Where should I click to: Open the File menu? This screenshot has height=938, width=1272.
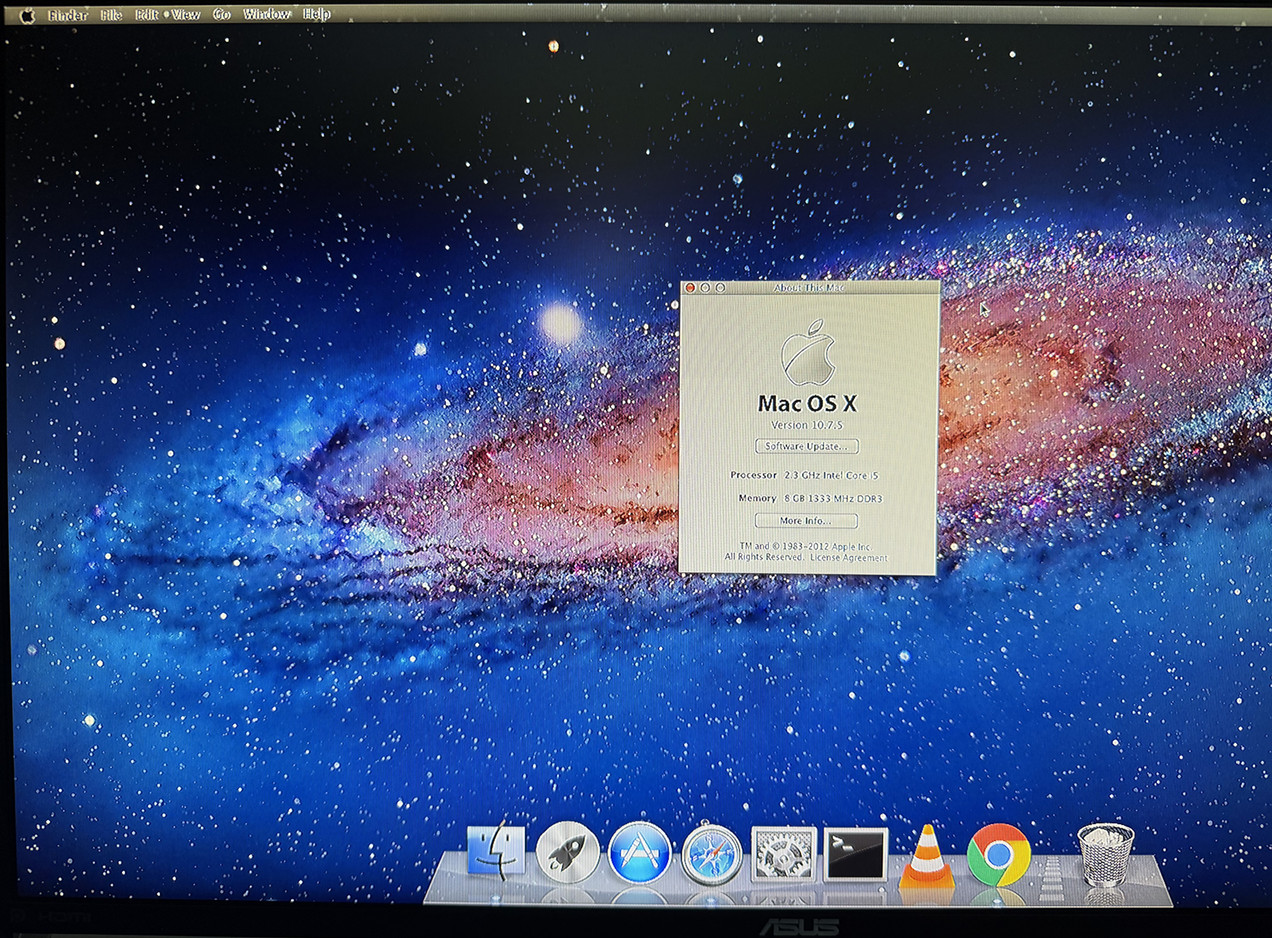[111, 15]
